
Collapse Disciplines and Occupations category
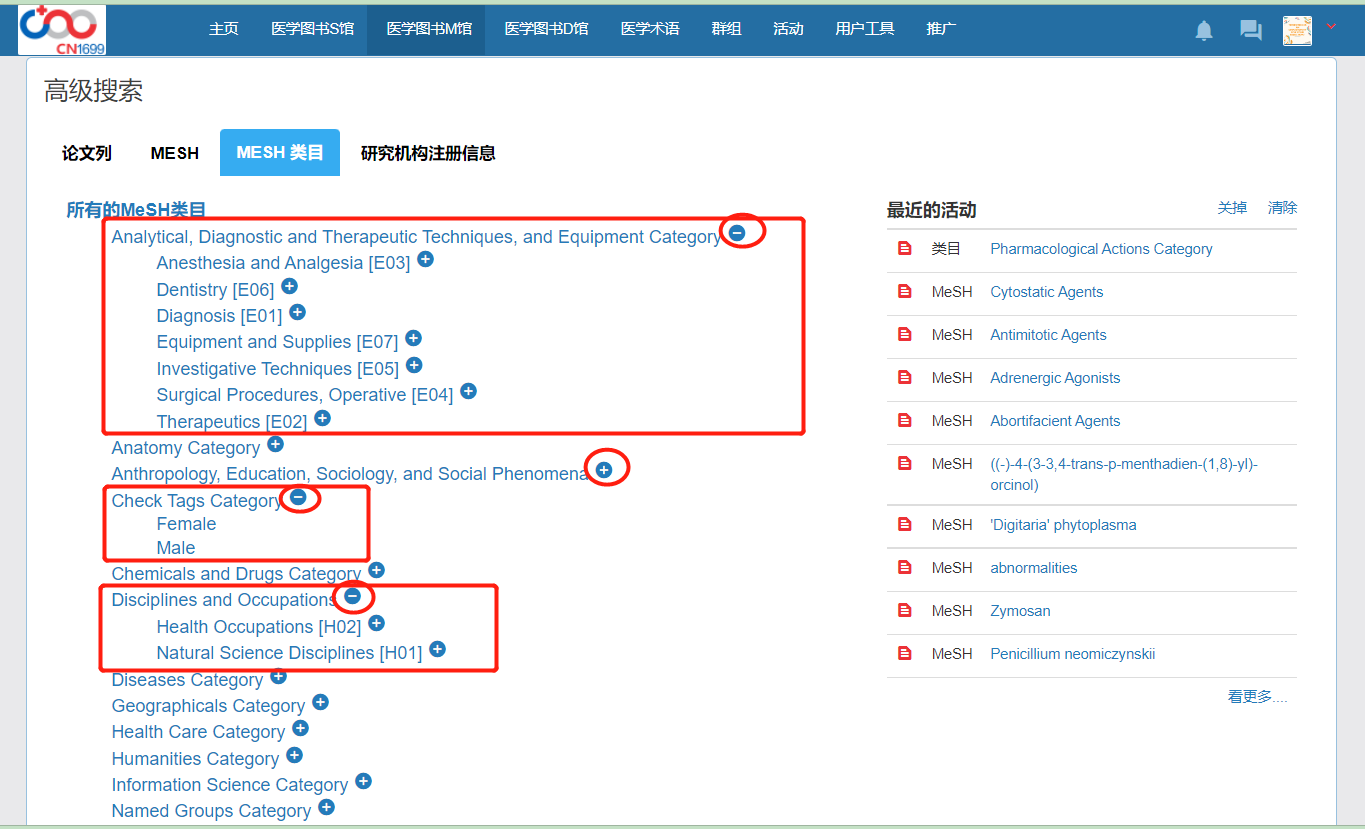[352, 596]
